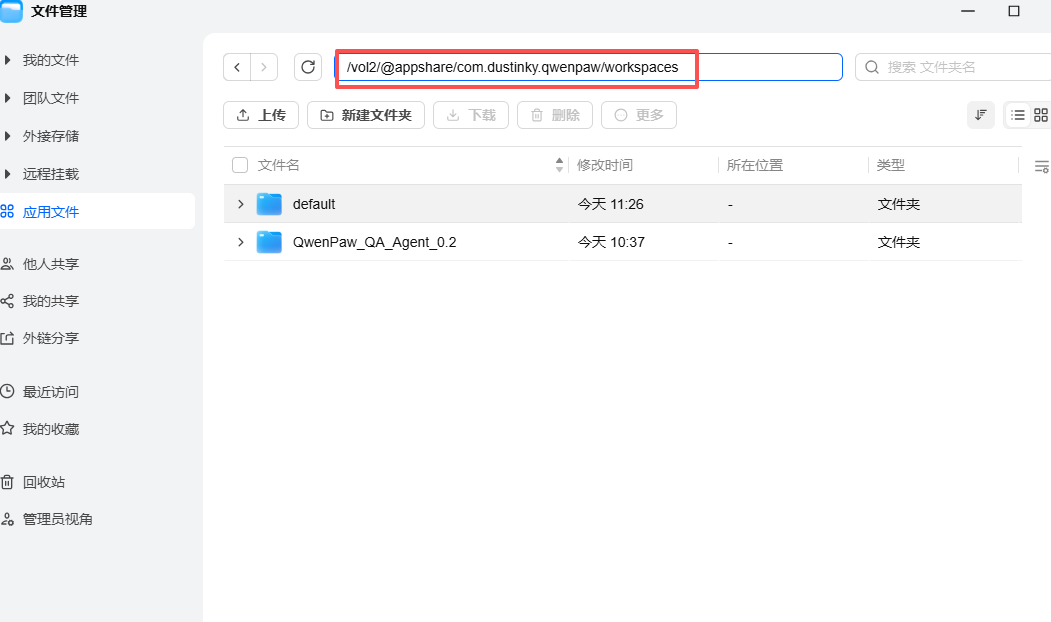Select the default folder name
Viewport: 1051px width, 622px height.
point(314,204)
